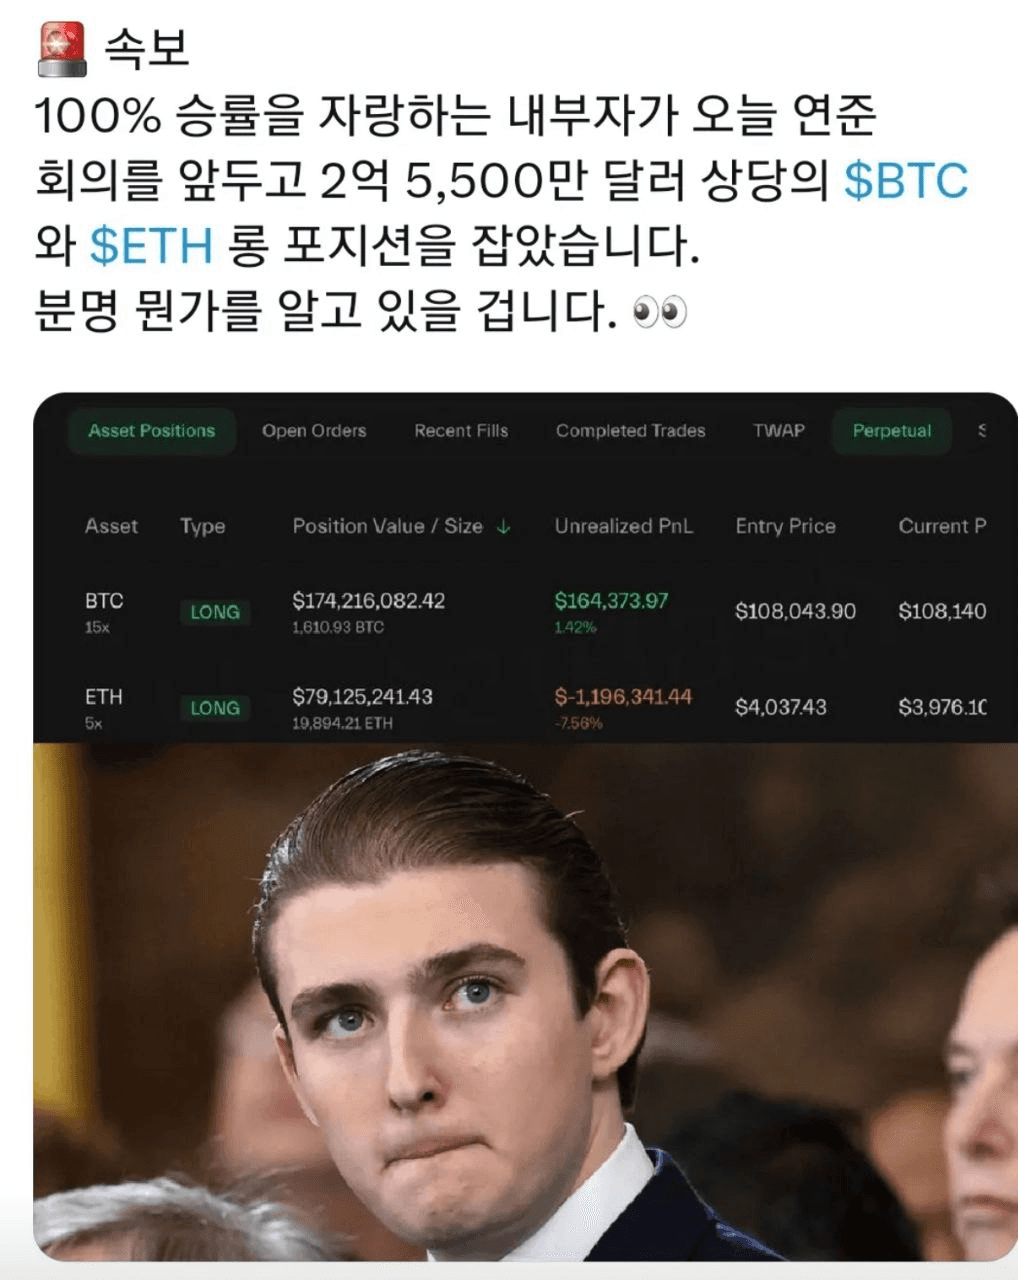Click the LONG badge in the ETH row
This screenshot has height=1280, width=1018.
click(215, 708)
